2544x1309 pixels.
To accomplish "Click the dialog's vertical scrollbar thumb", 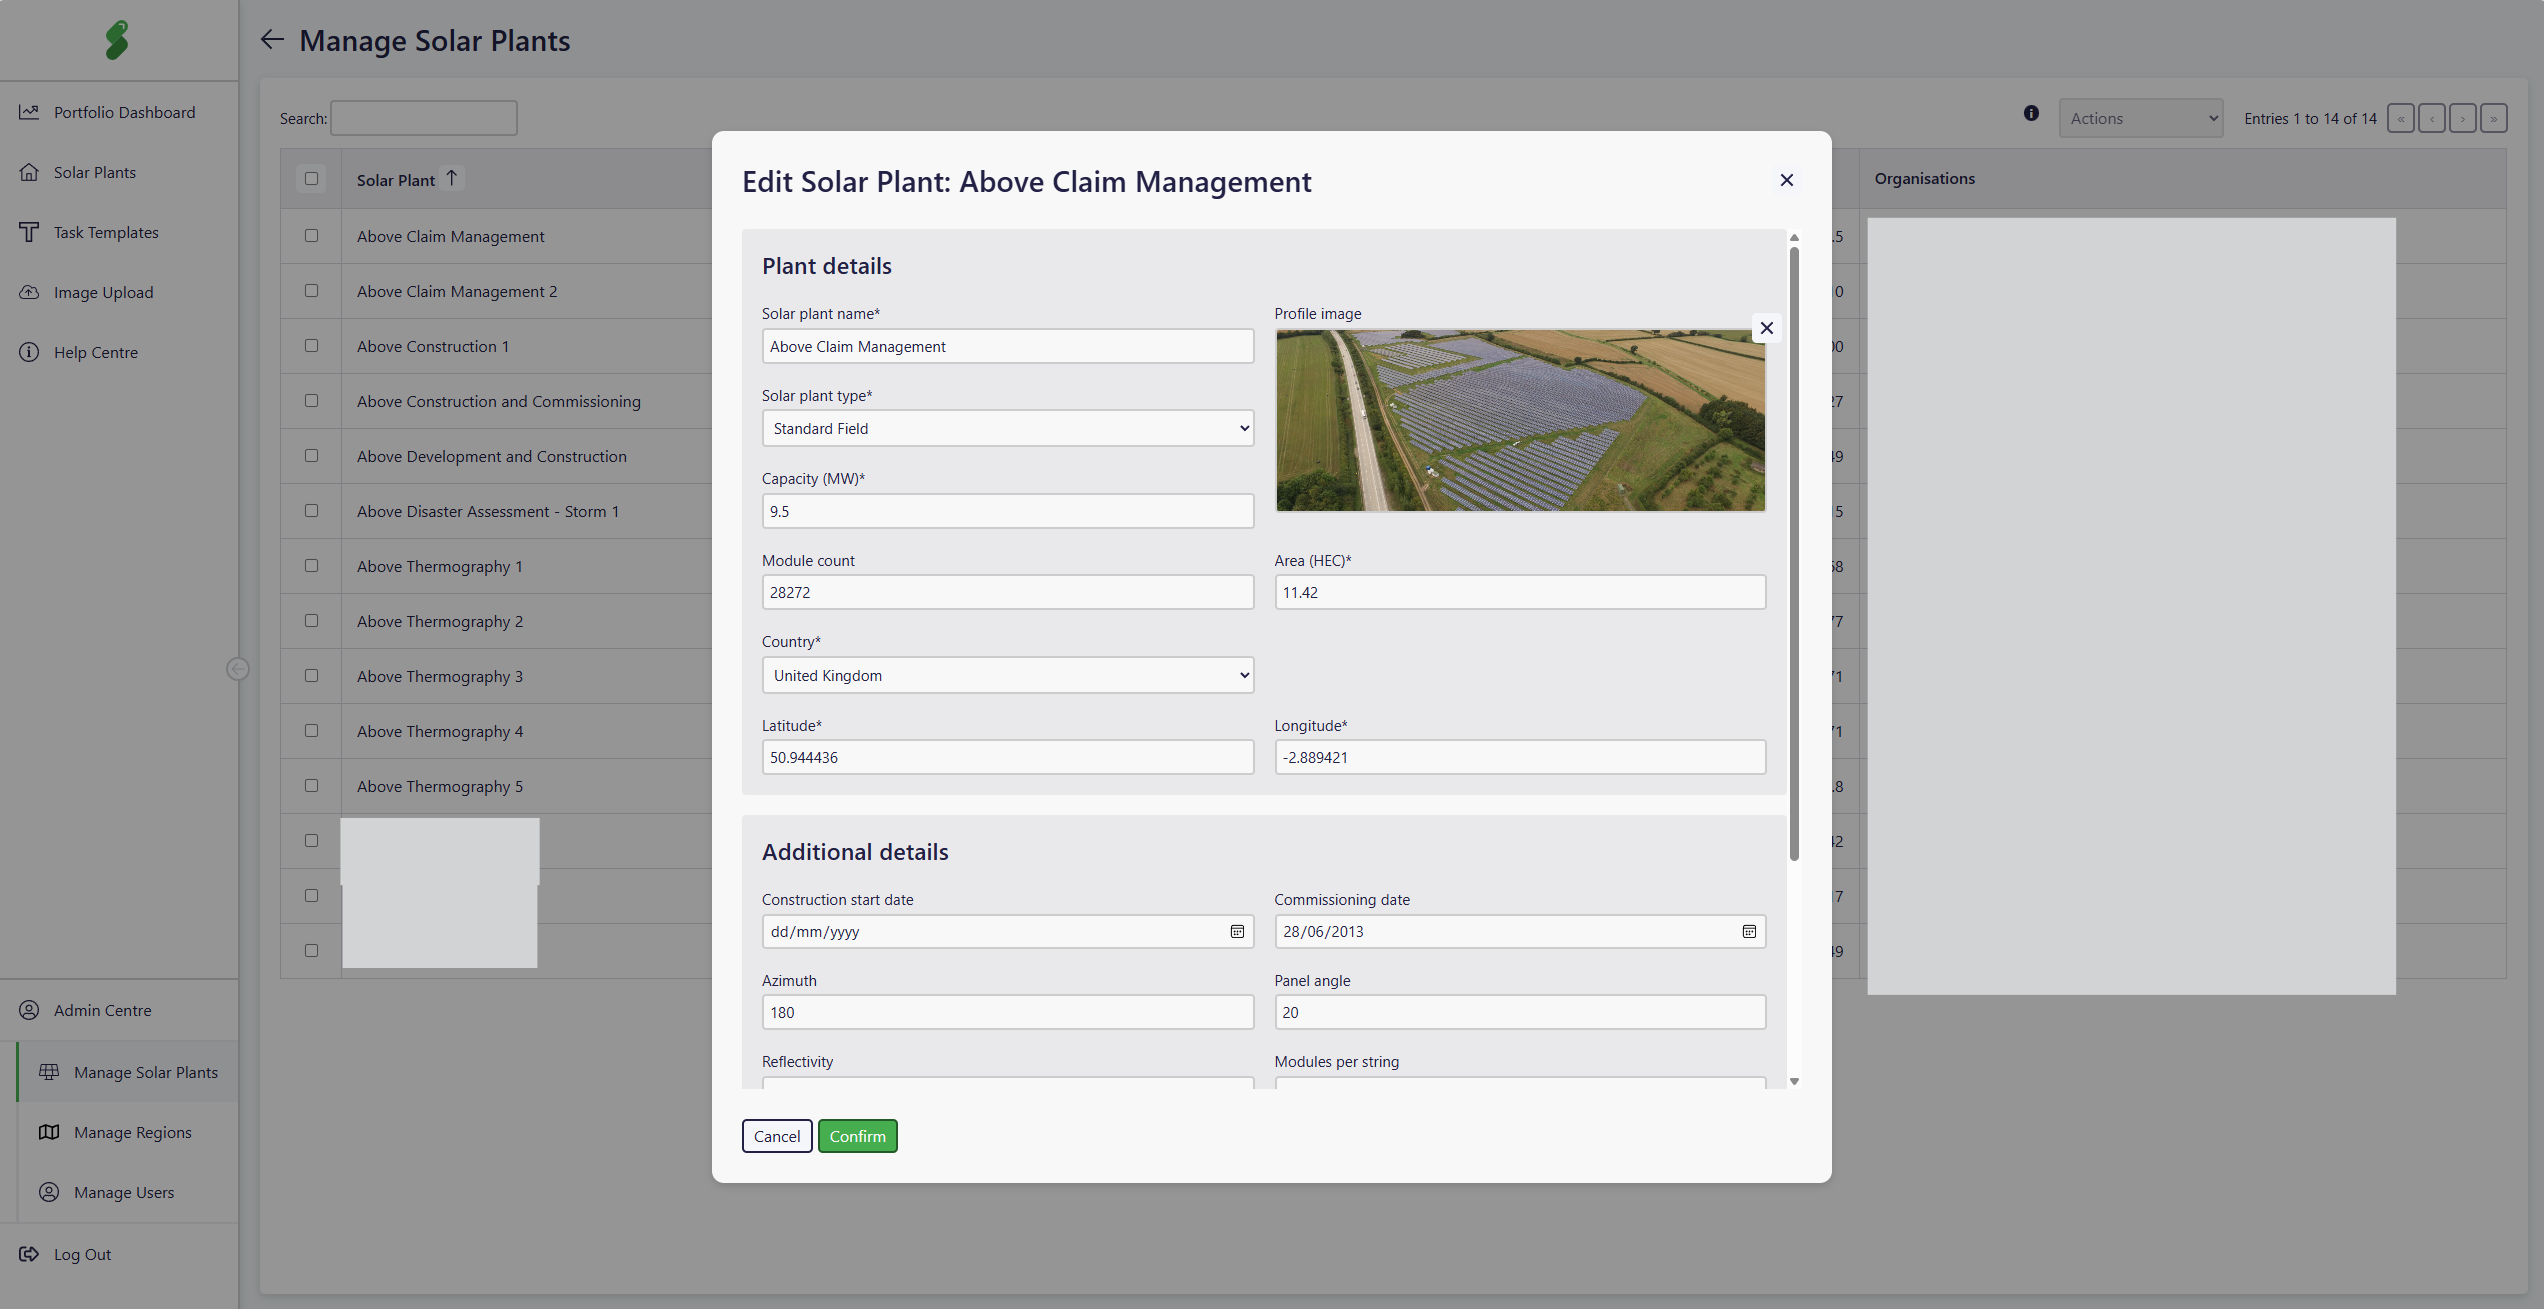I will [1794, 550].
